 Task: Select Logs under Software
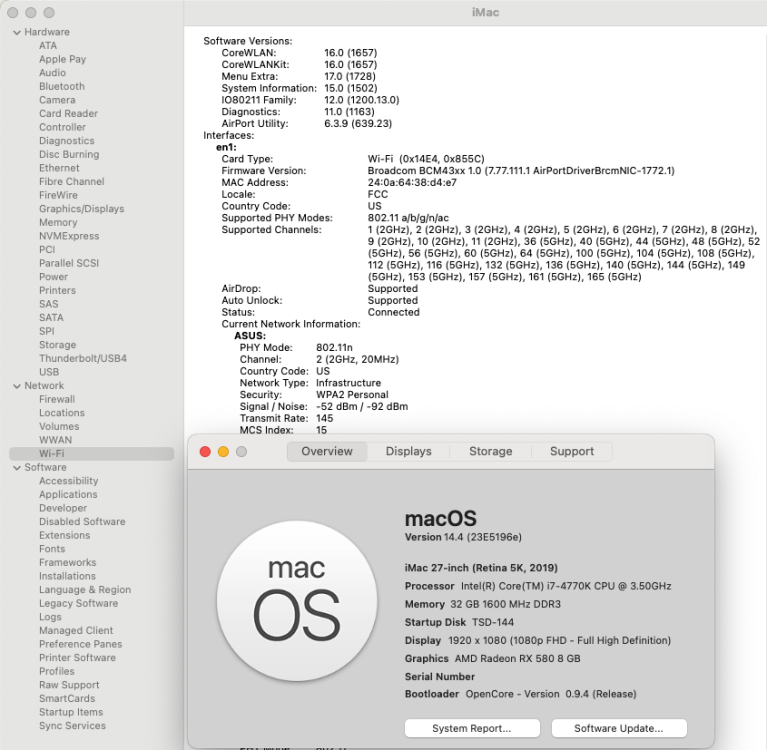[50, 617]
